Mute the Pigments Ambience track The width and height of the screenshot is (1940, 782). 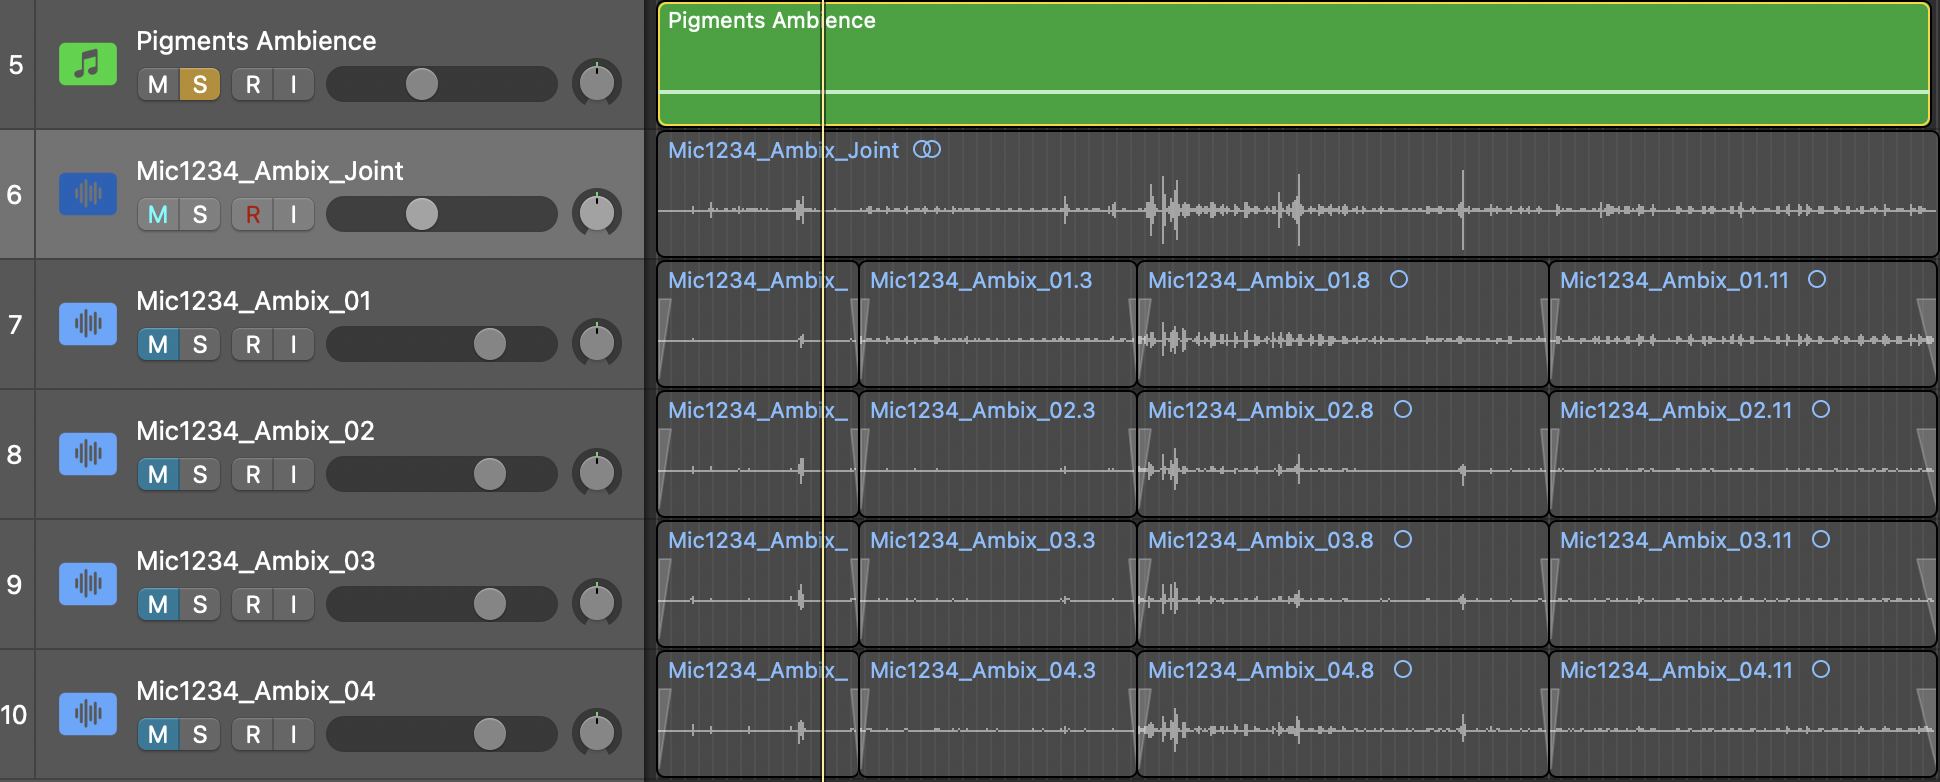[158, 85]
